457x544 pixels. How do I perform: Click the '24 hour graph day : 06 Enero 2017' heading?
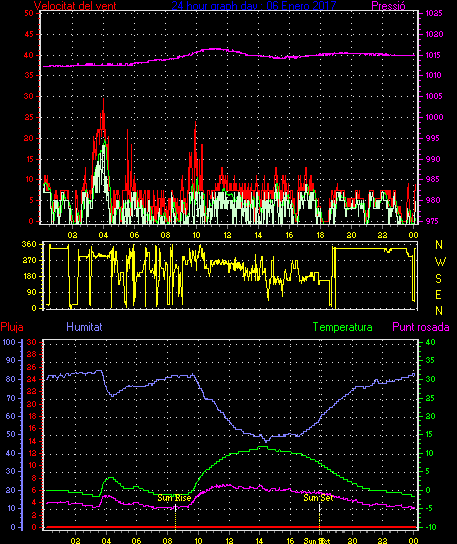(x=254, y=5)
